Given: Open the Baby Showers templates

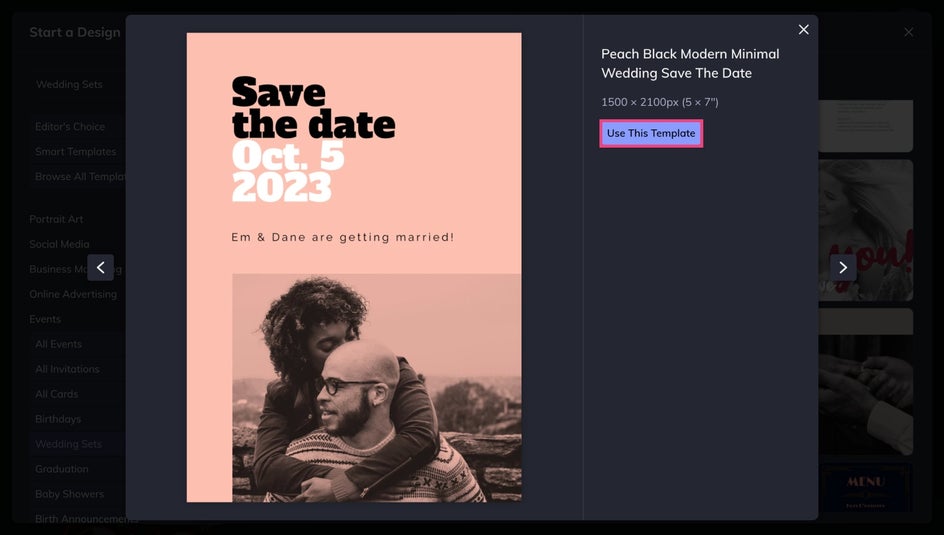Looking at the screenshot, I should point(69,493).
